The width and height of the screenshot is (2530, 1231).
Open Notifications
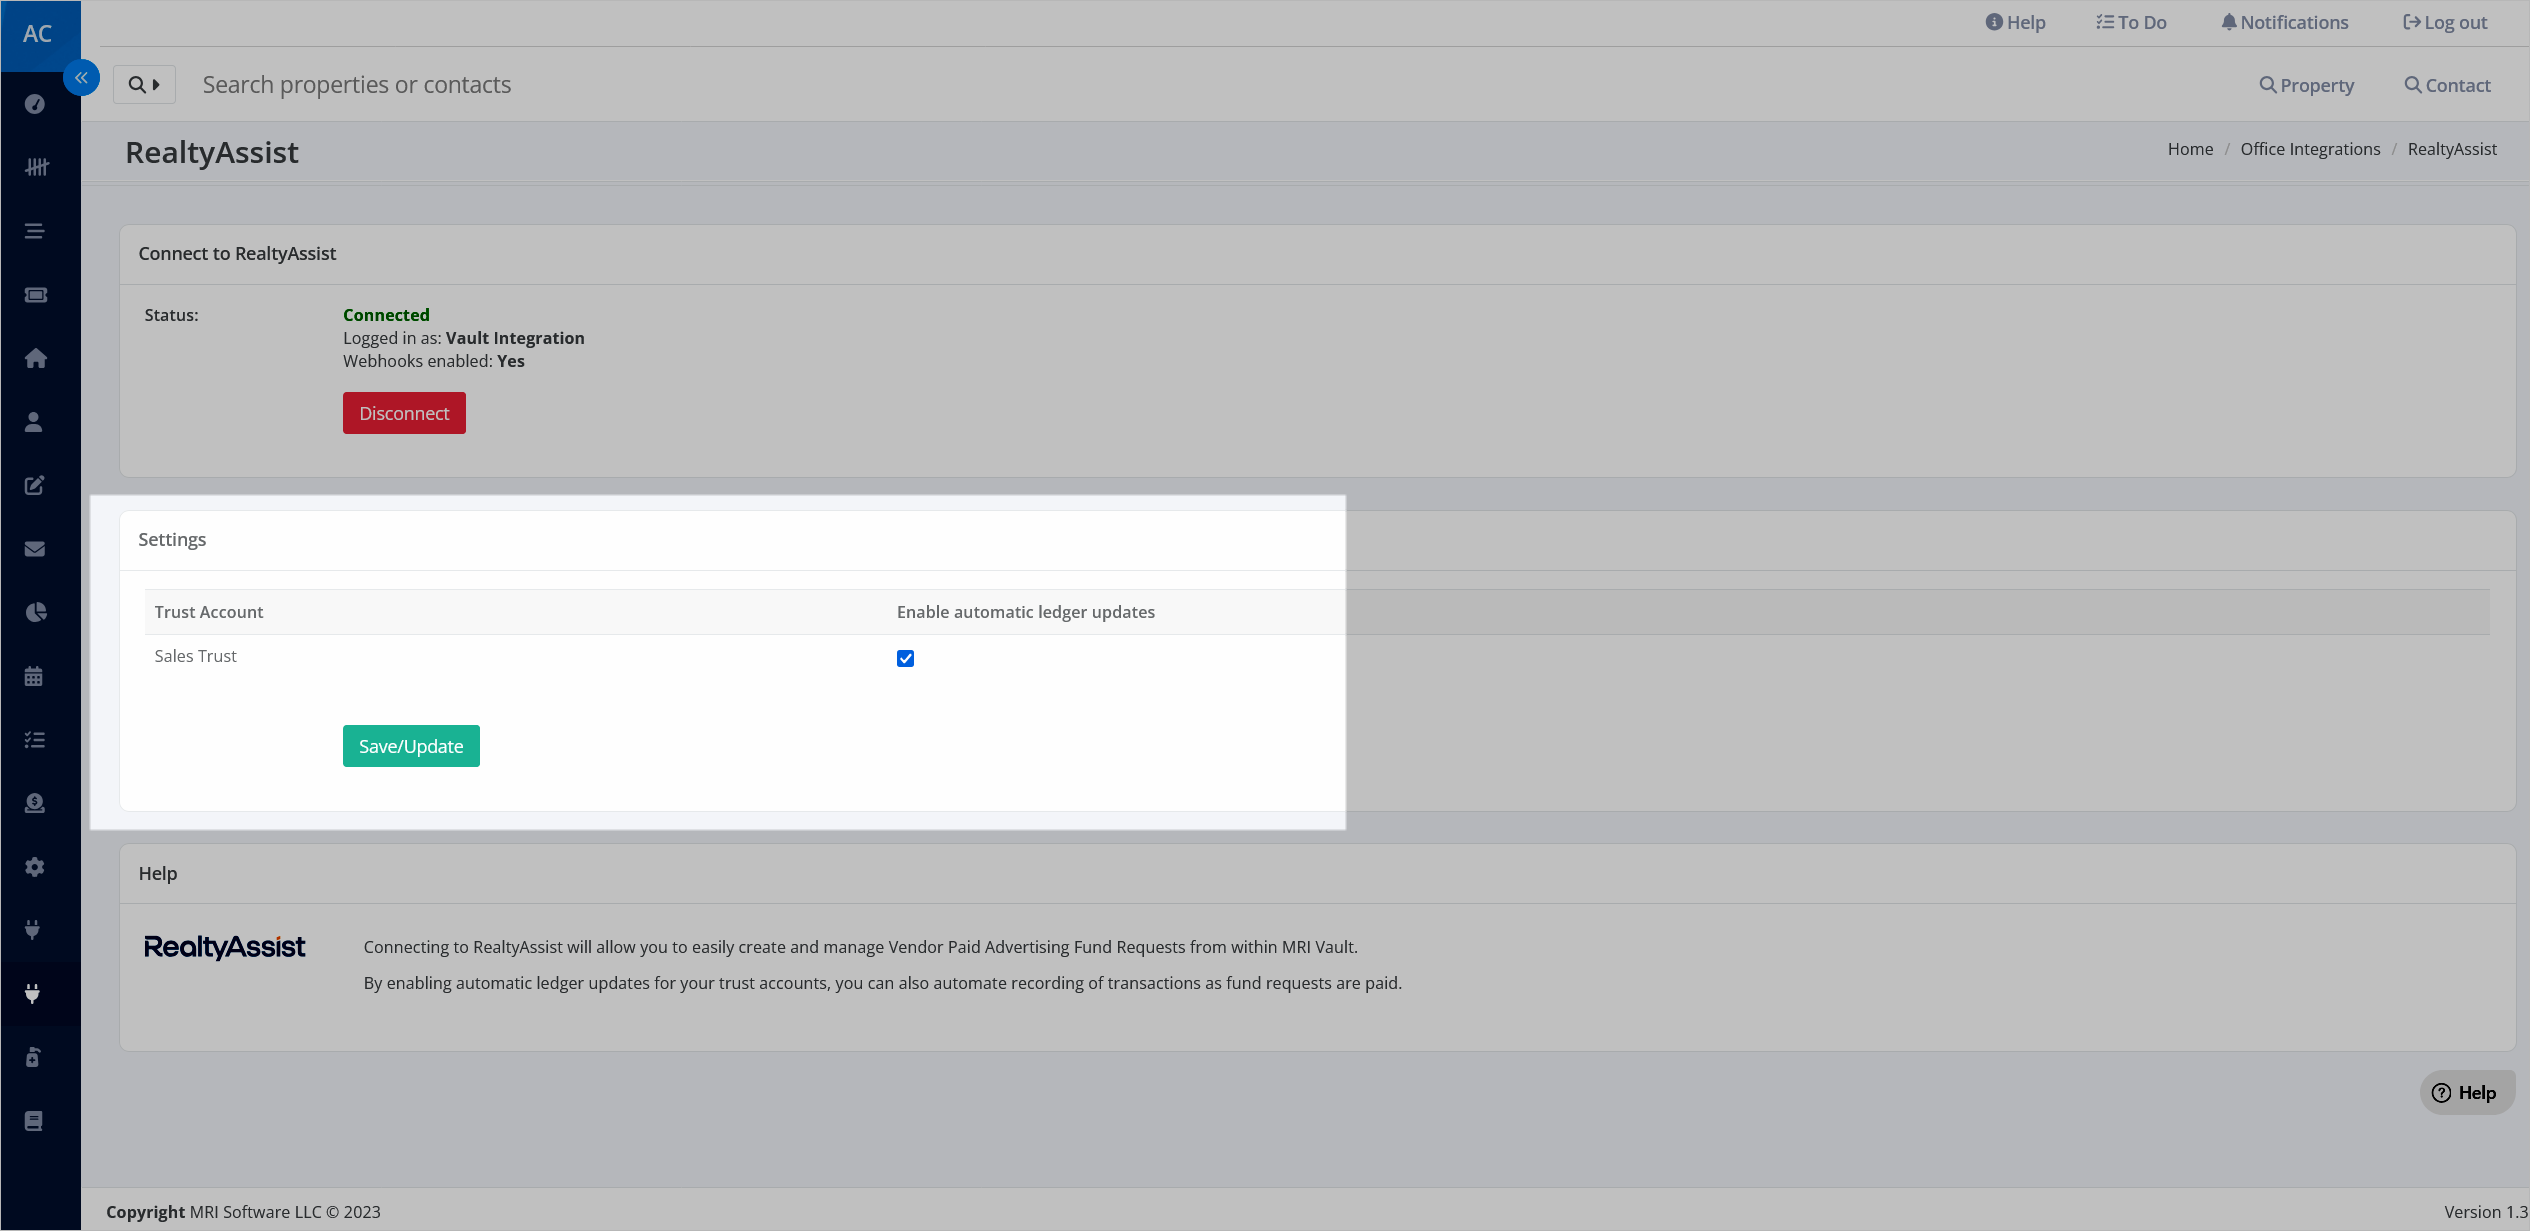[2285, 22]
